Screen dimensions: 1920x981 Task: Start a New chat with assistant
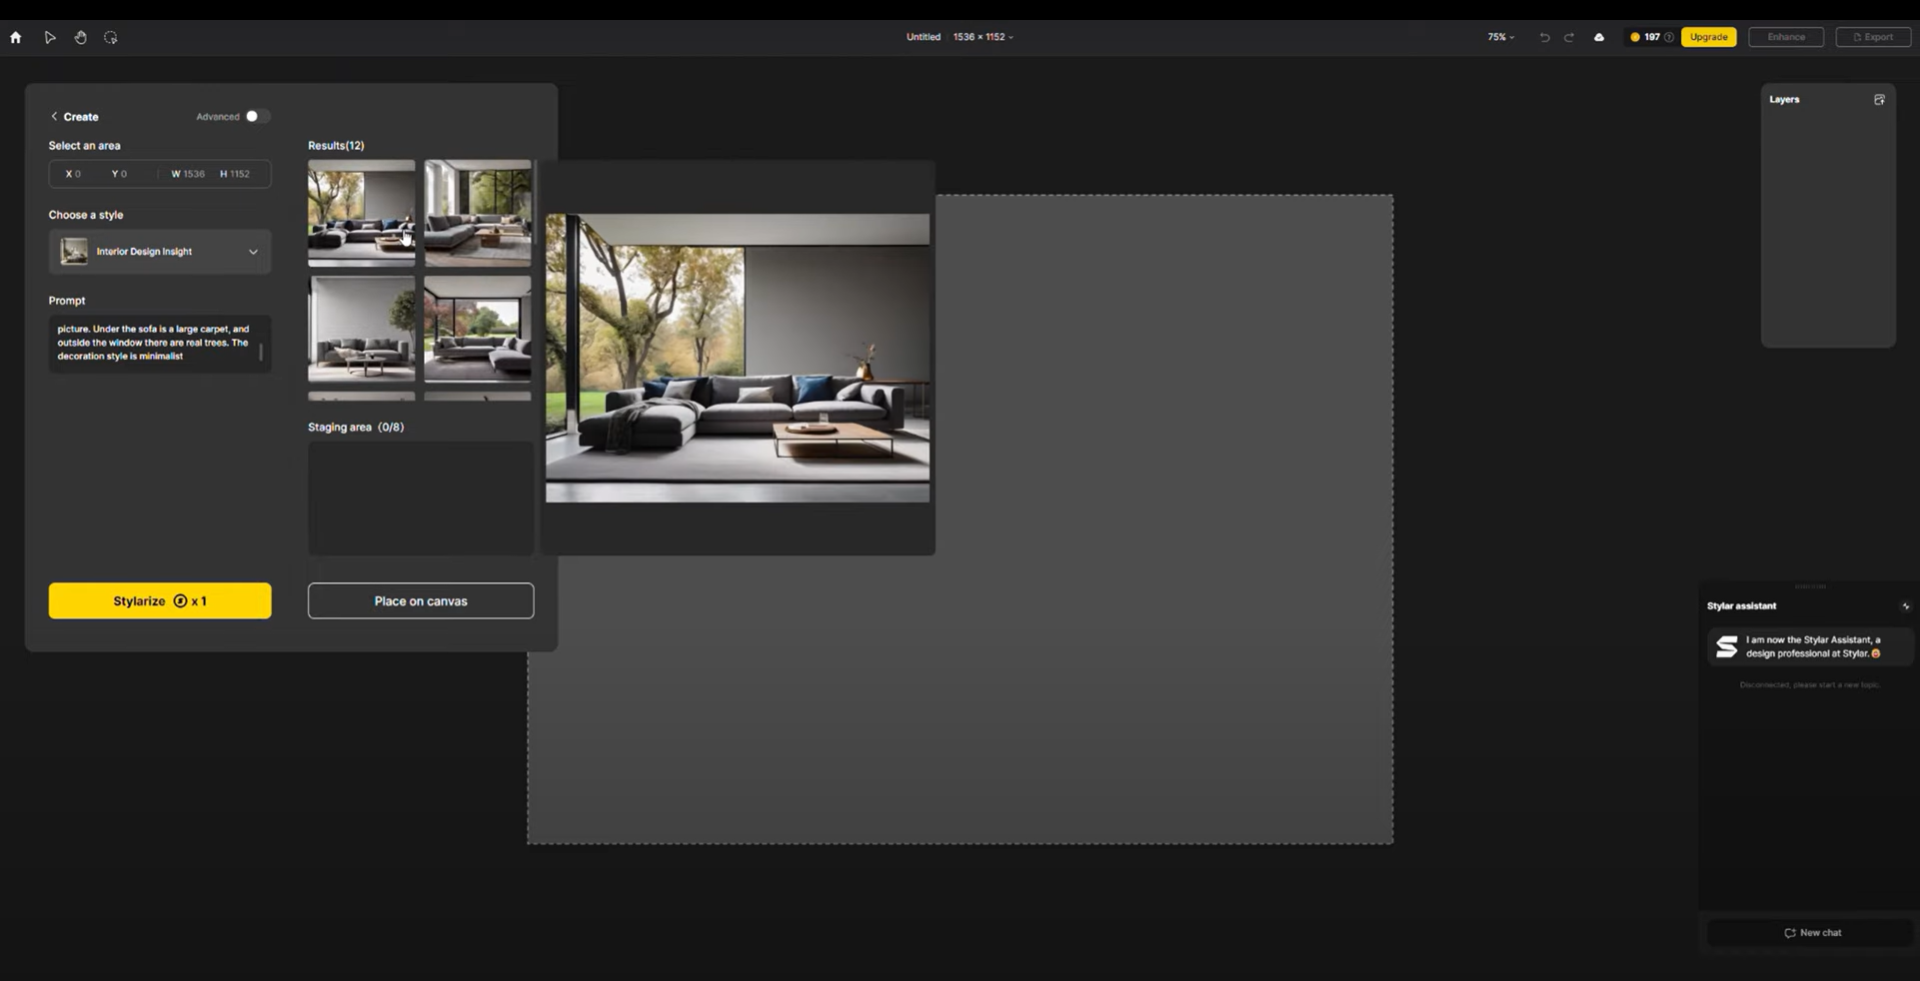pos(1811,933)
